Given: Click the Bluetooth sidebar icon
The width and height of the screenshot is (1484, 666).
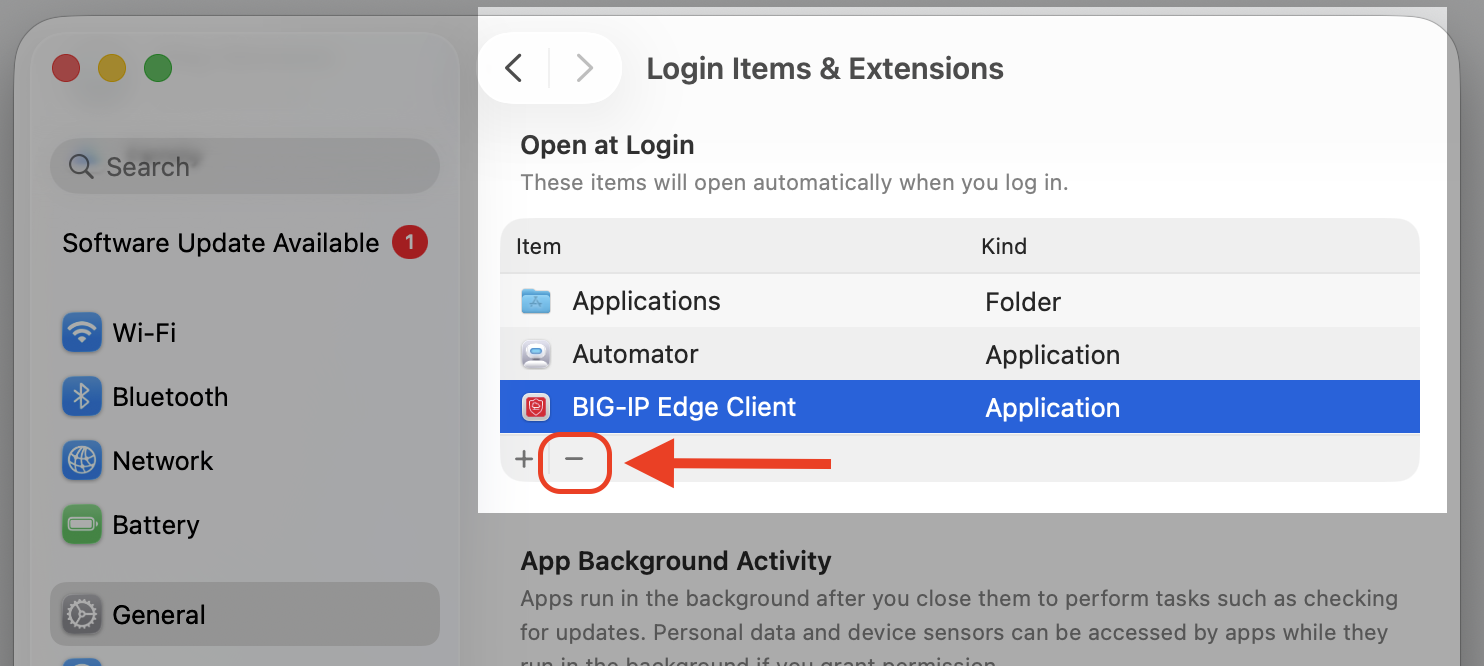Looking at the screenshot, I should (x=81, y=397).
